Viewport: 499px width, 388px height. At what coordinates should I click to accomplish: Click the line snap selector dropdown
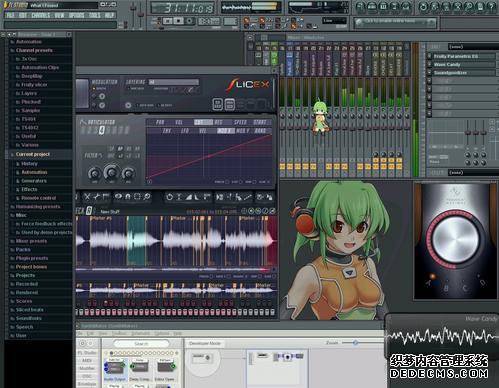[x=334, y=21]
